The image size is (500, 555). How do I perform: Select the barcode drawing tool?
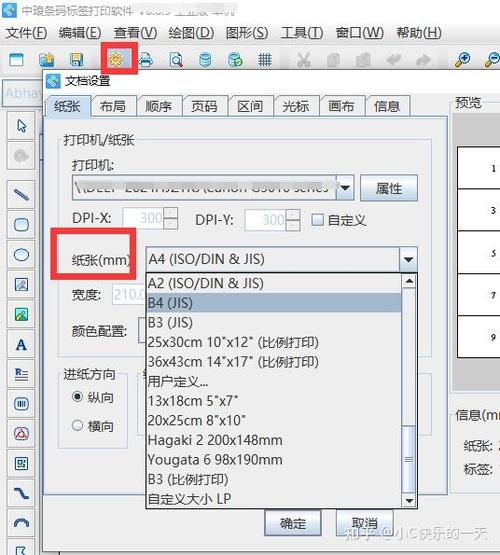pos(21,404)
